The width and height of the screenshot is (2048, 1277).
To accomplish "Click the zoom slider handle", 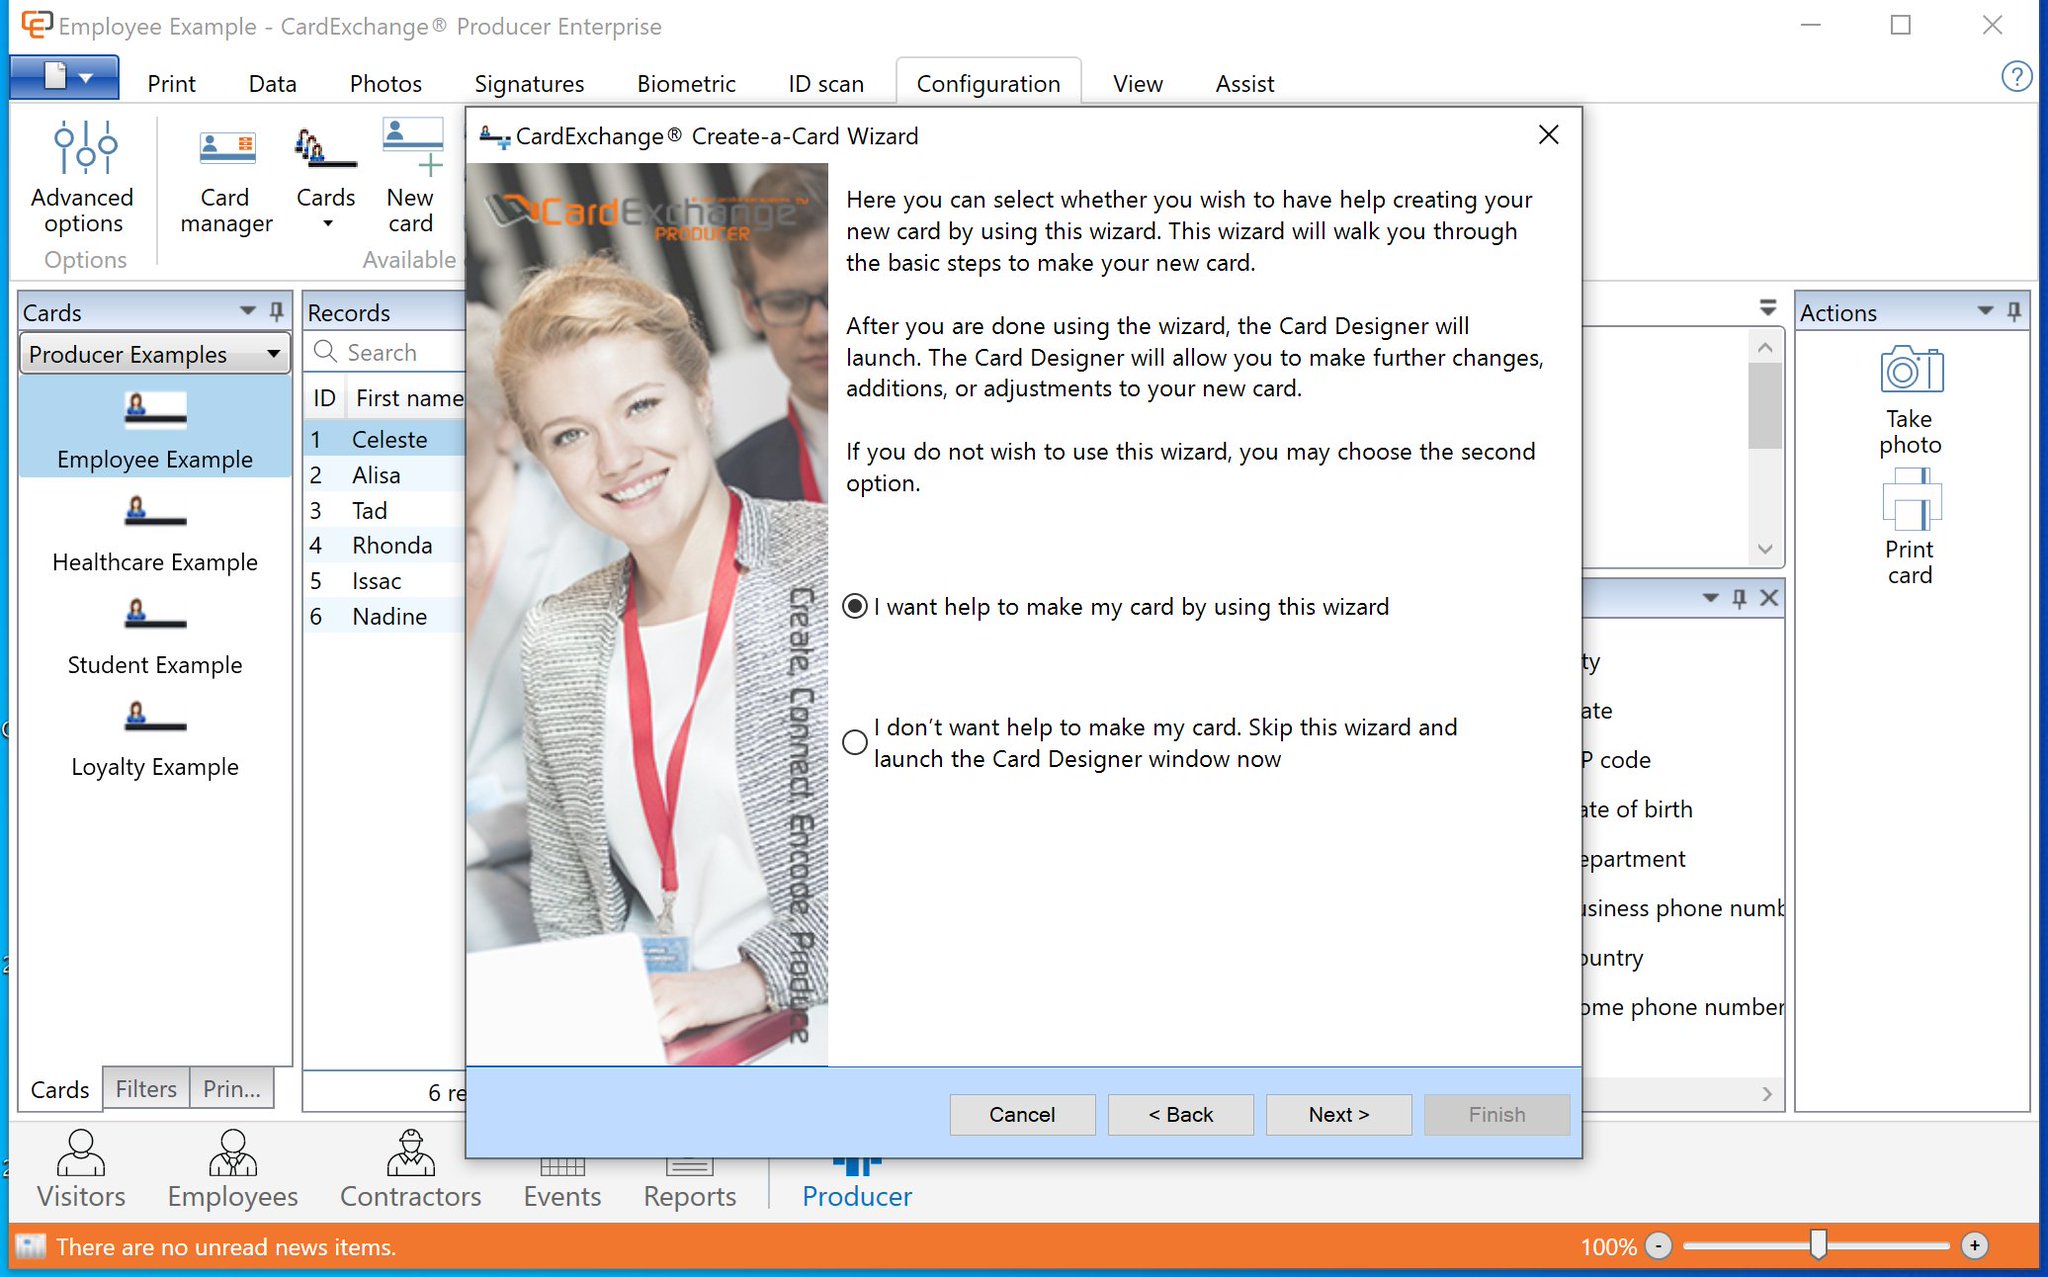I will [x=1818, y=1245].
